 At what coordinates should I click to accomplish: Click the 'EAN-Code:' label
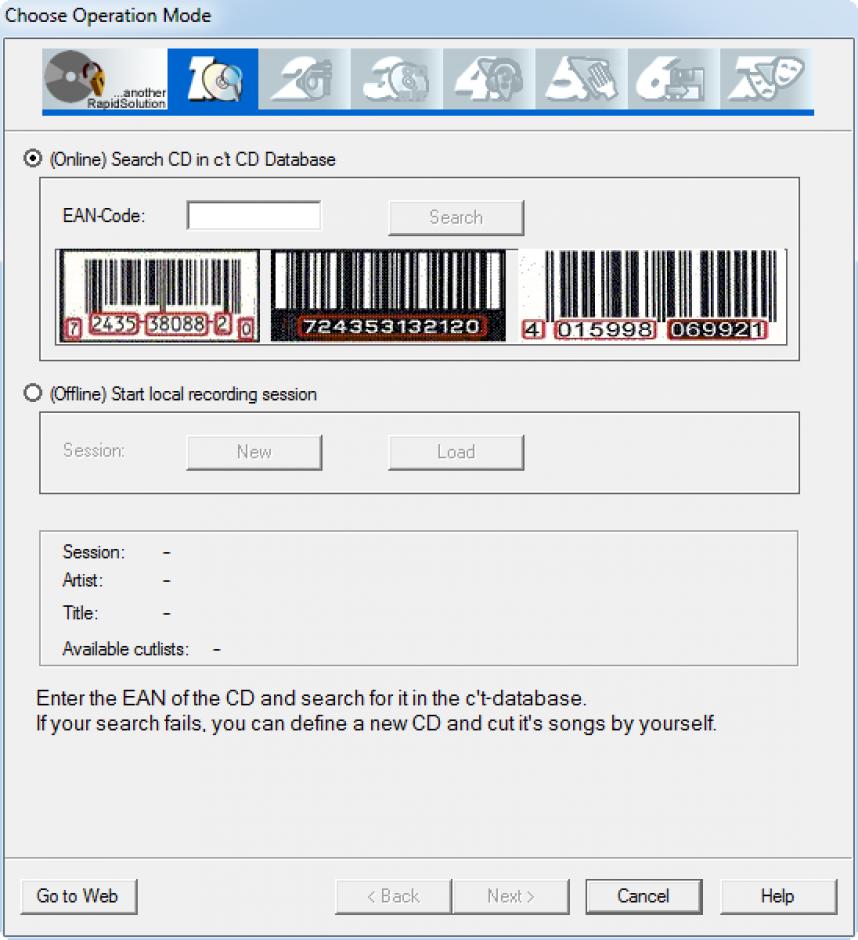pyautogui.click(x=104, y=215)
